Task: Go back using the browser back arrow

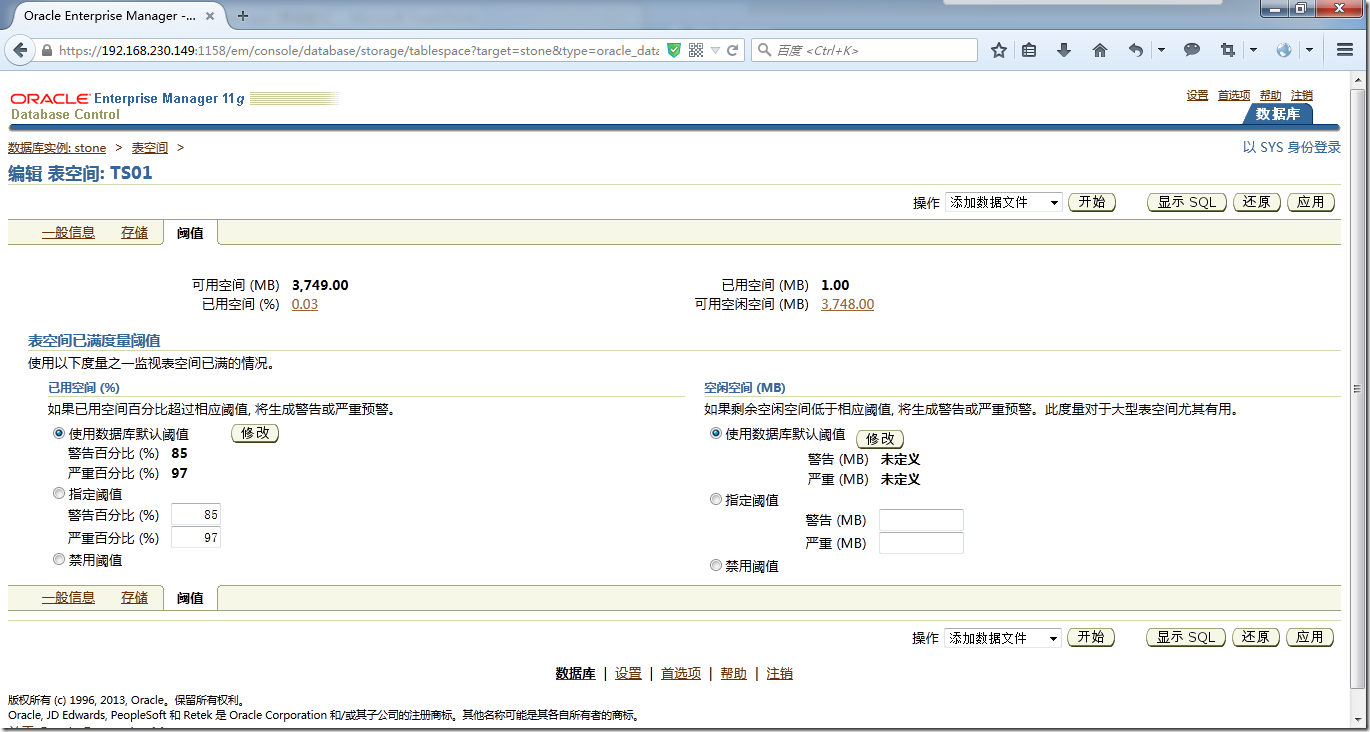Action: coord(21,50)
